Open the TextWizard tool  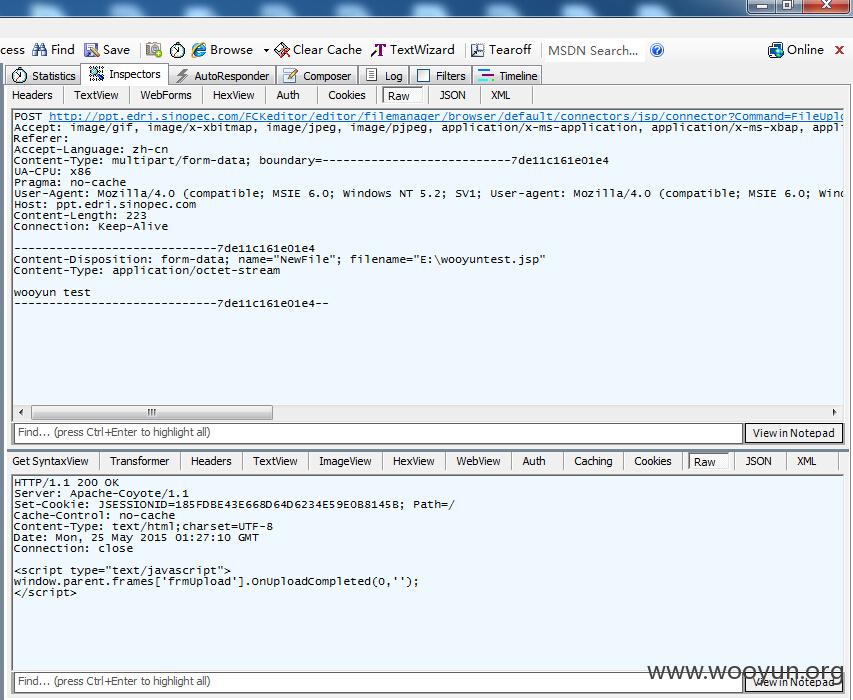click(x=413, y=50)
